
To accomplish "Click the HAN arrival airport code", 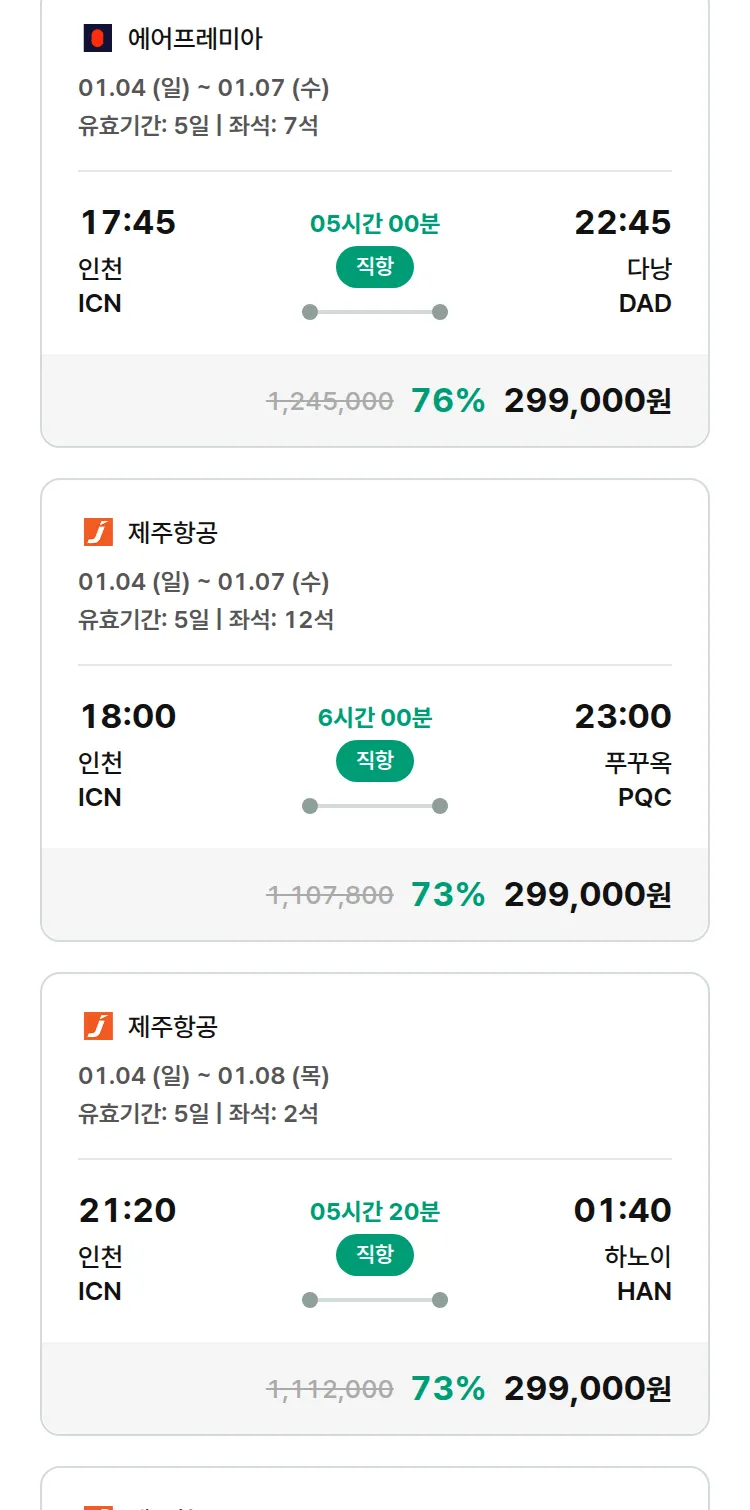I will tap(644, 1292).
